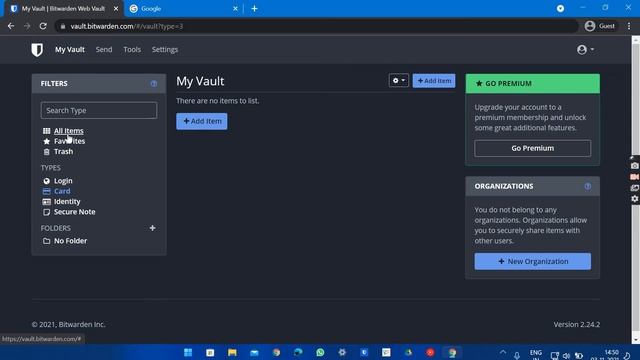Open the ORGANIZATIONS help icon
Viewport: 640px width, 360px height.
point(588,186)
